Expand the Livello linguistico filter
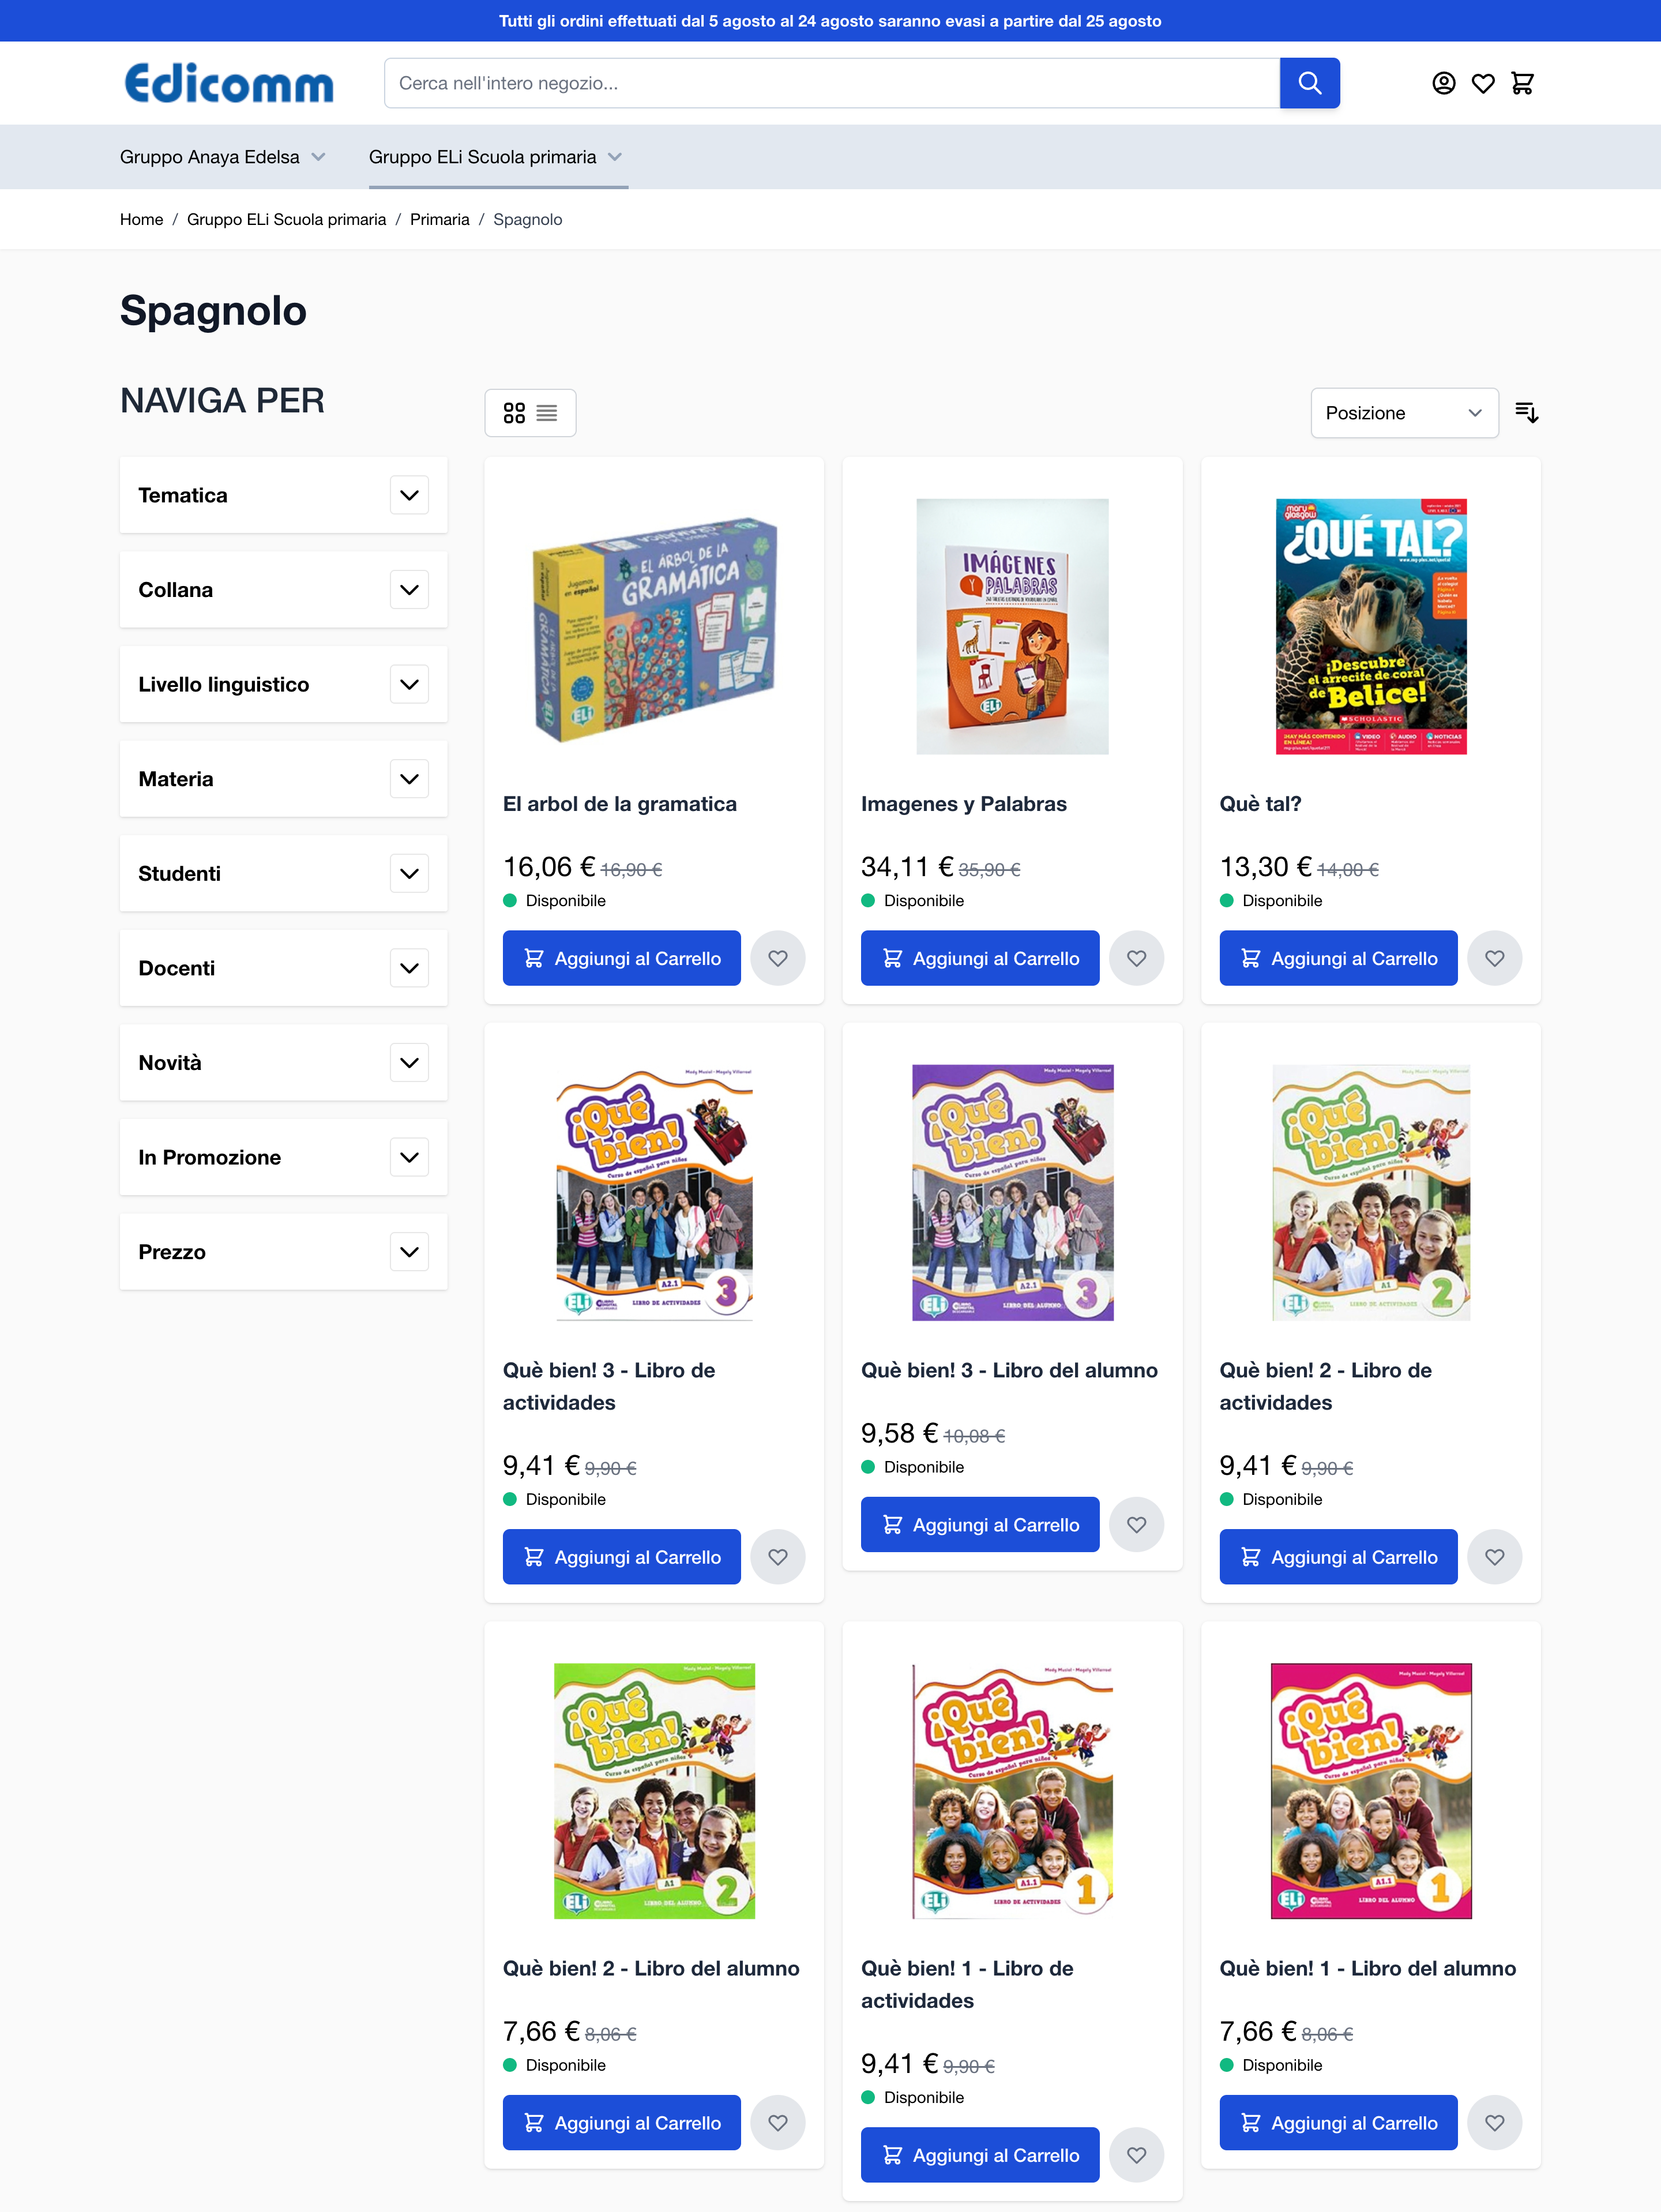This screenshot has width=1661, height=2212. coord(284,684)
